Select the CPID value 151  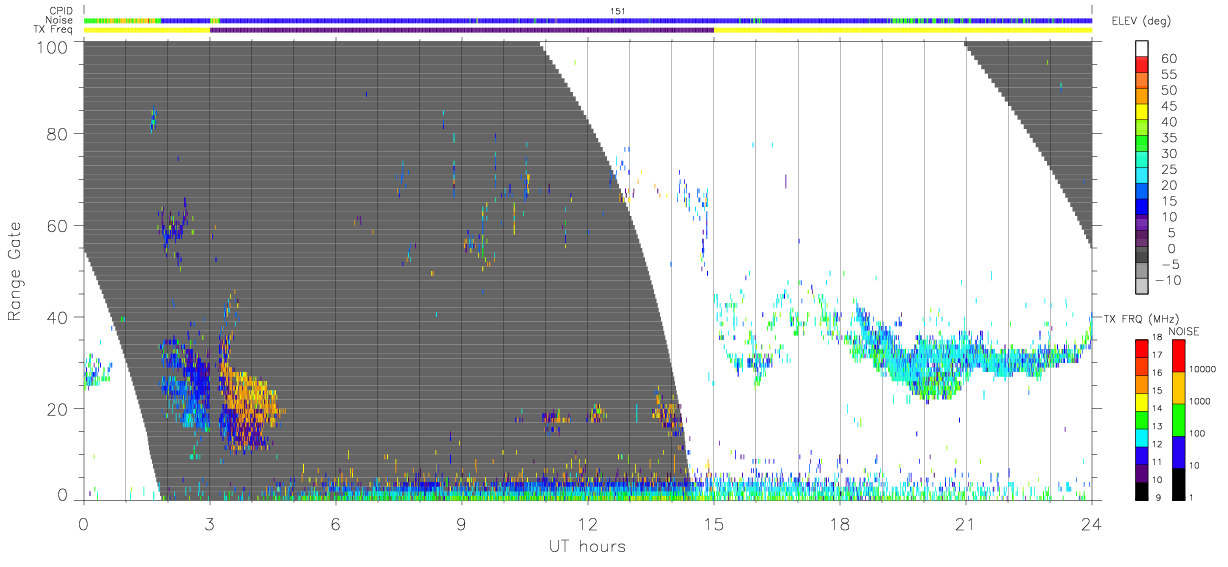point(617,11)
